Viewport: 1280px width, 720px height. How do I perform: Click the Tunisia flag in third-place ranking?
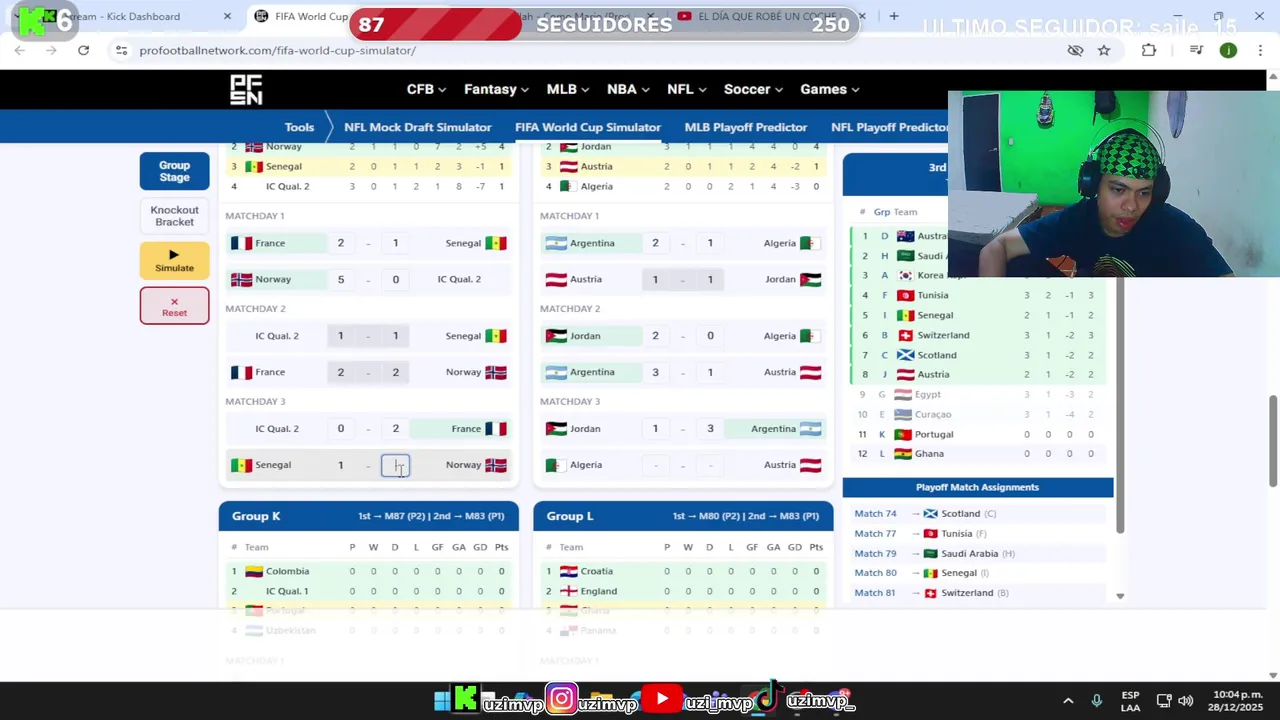pos(905,295)
